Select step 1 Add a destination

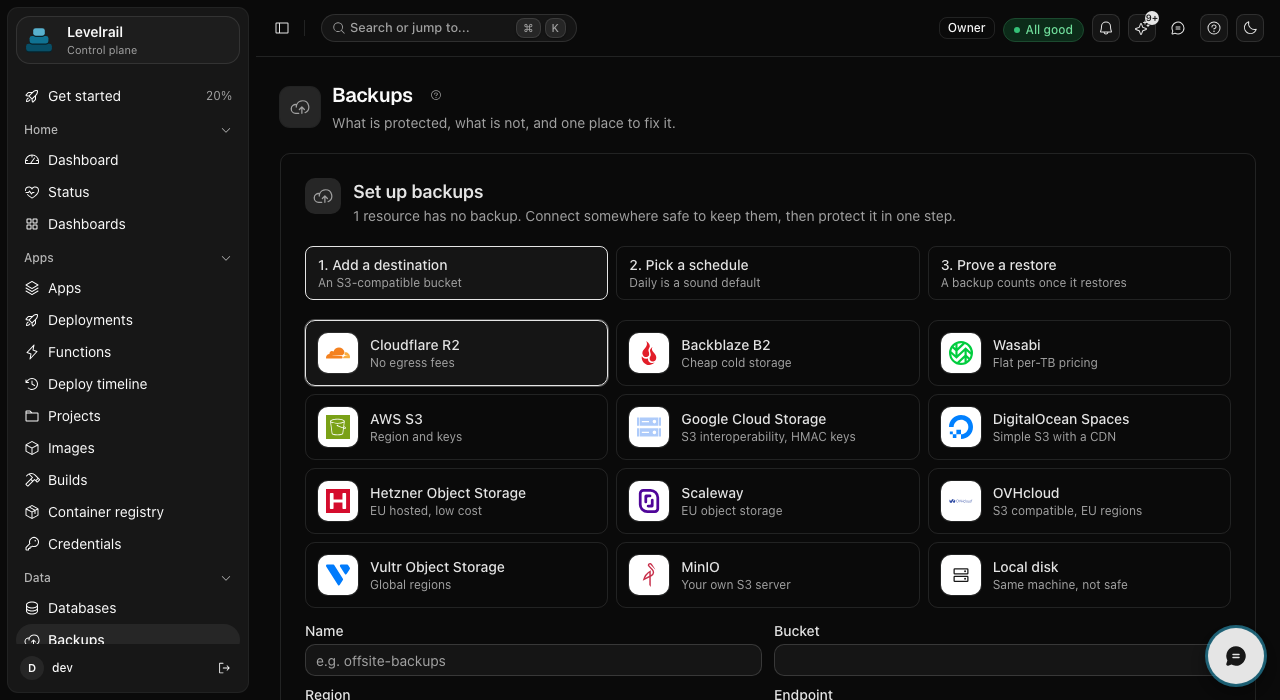click(x=456, y=273)
